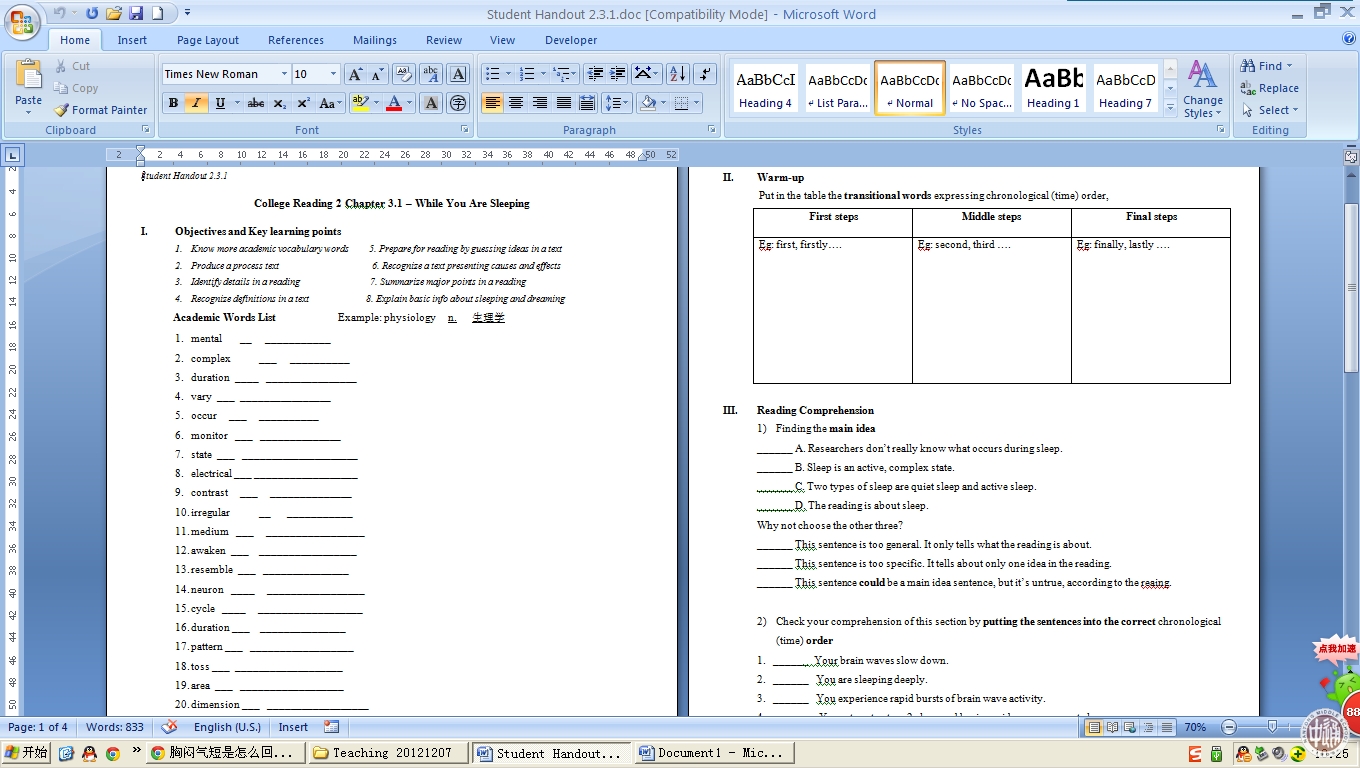
Task: Increase paragraph indent
Action: 618,74
